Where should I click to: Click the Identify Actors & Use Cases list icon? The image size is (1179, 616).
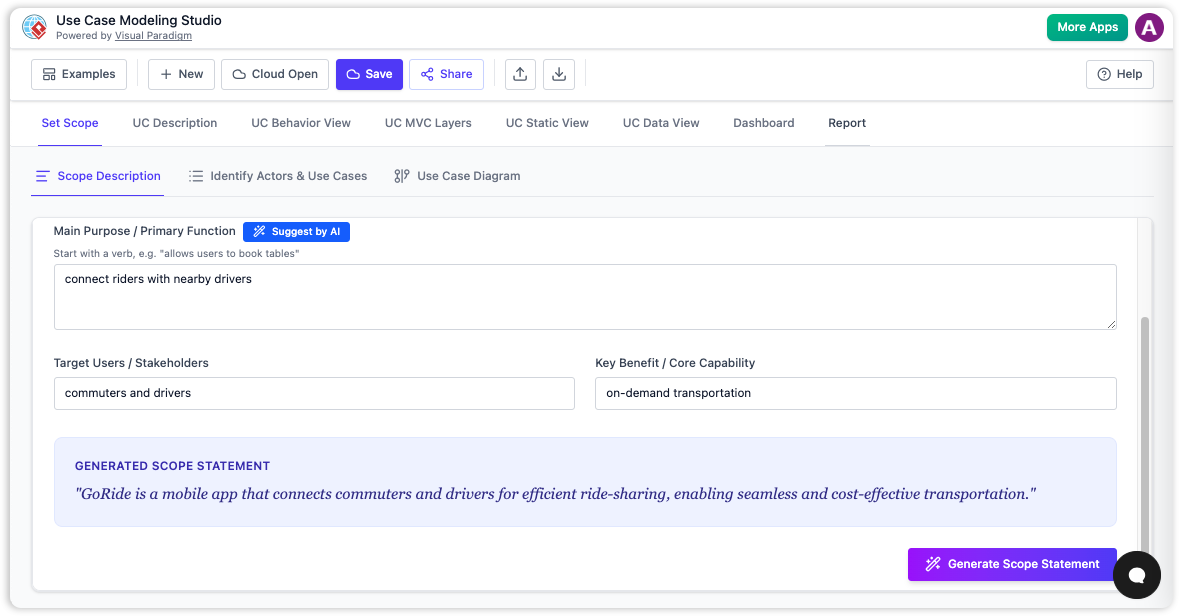tap(195, 175)
